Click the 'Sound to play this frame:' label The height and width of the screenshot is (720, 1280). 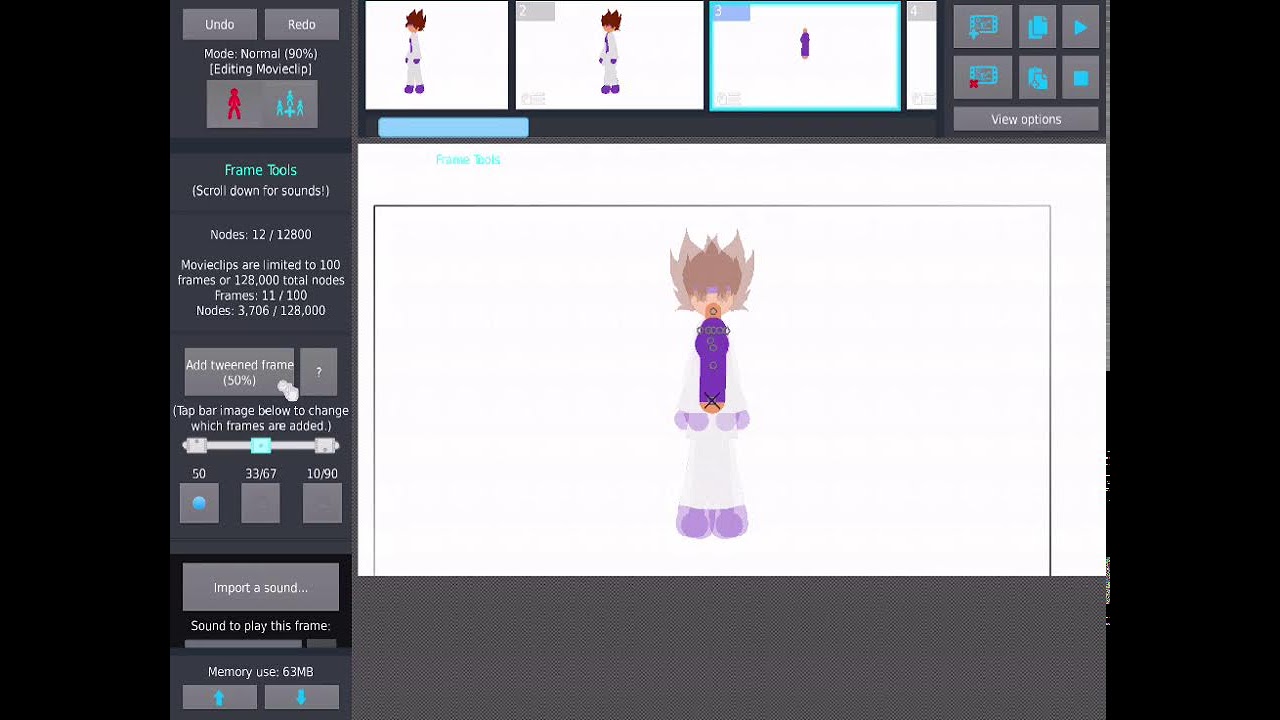261,626
